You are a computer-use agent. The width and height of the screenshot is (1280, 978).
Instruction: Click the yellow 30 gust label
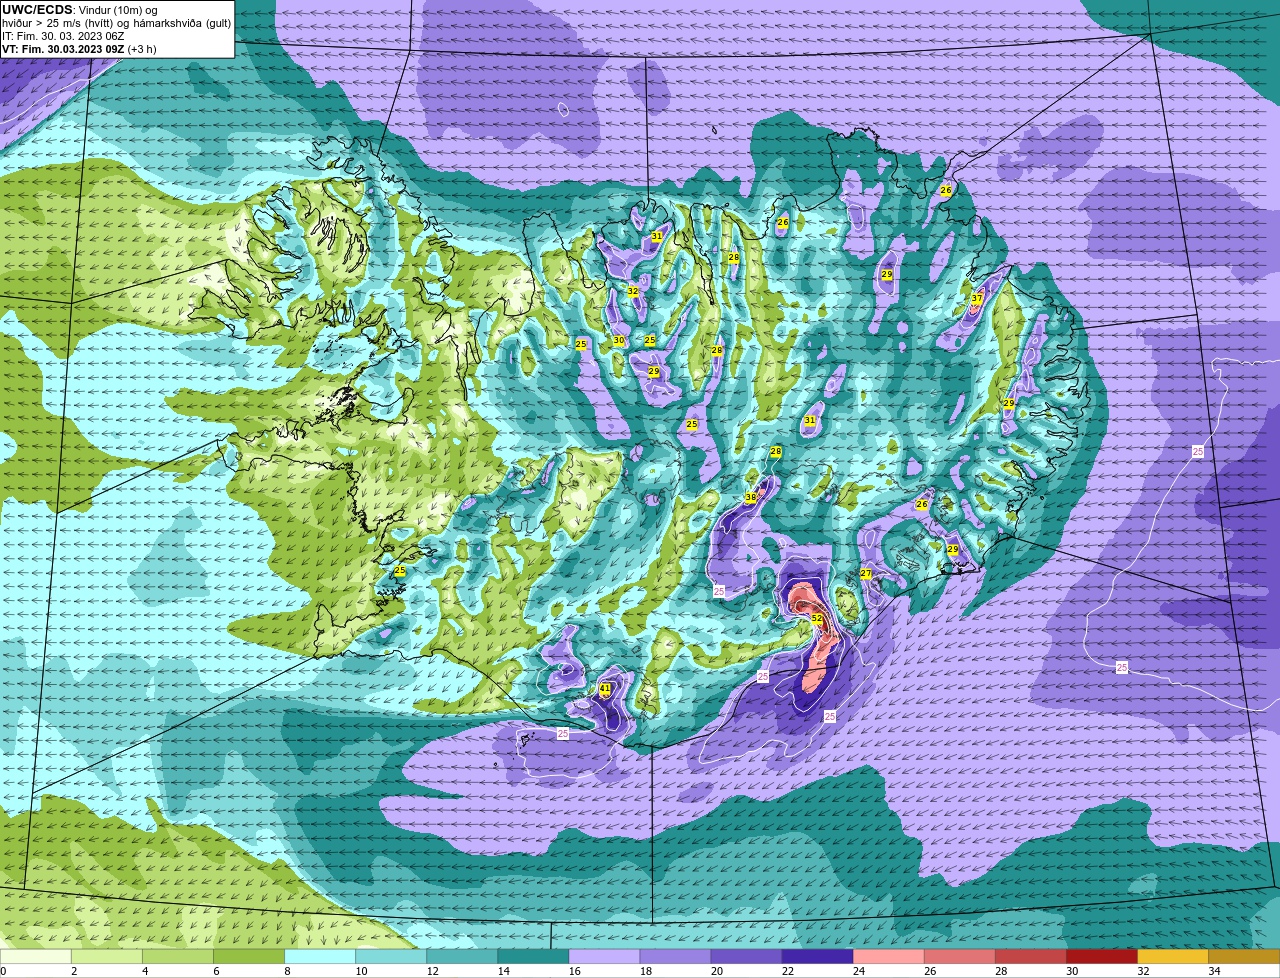[618, 341]
